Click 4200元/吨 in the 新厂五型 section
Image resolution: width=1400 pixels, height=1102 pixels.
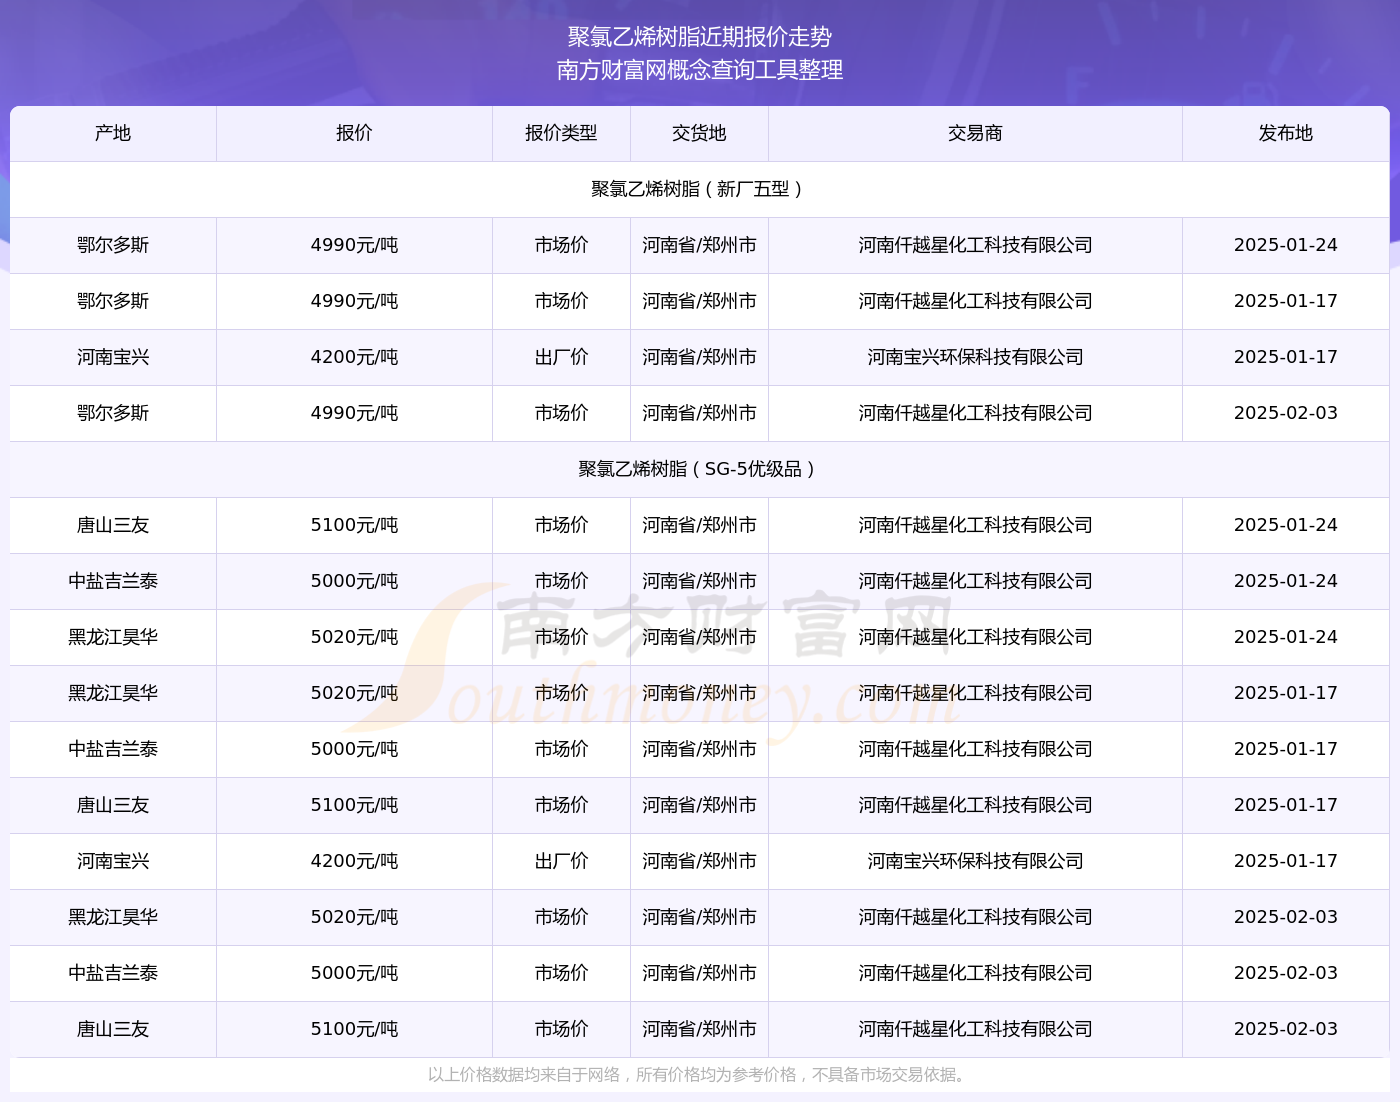[354, 357]
